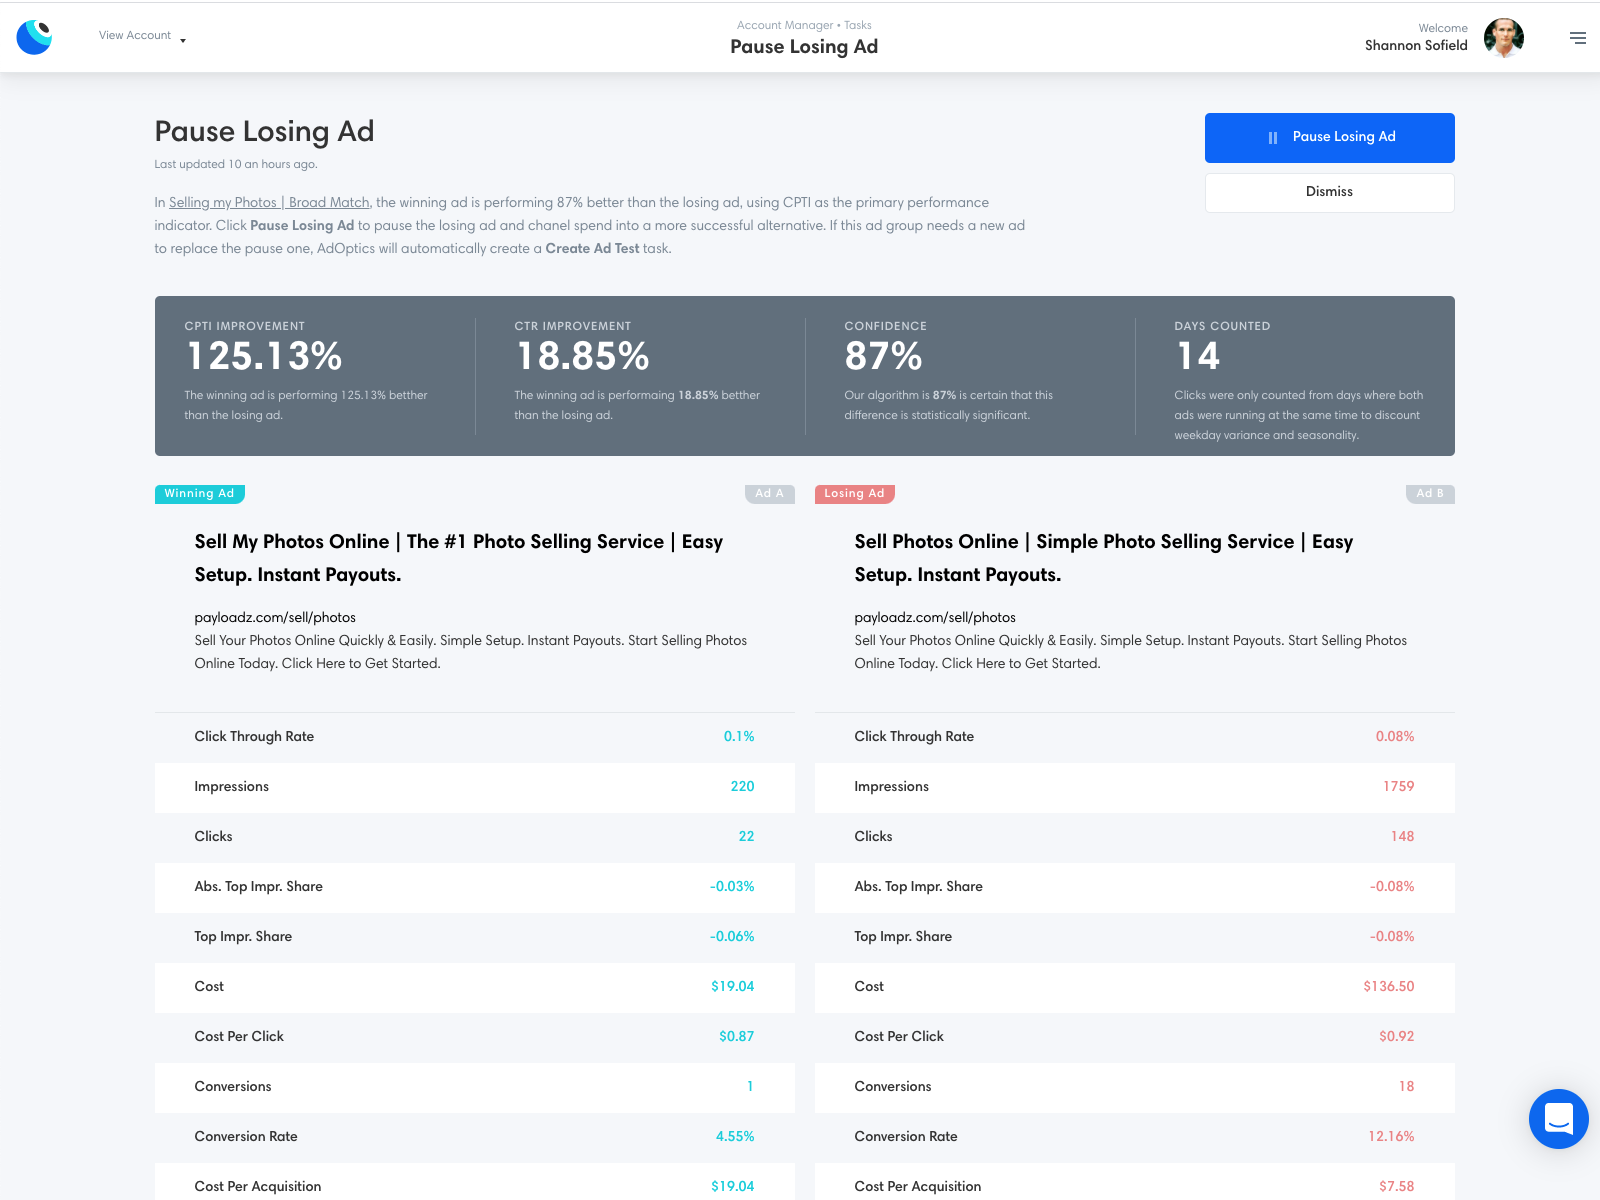Click the Ad A tag
The image size is (1600, 1200).
(x=770, y=494)
